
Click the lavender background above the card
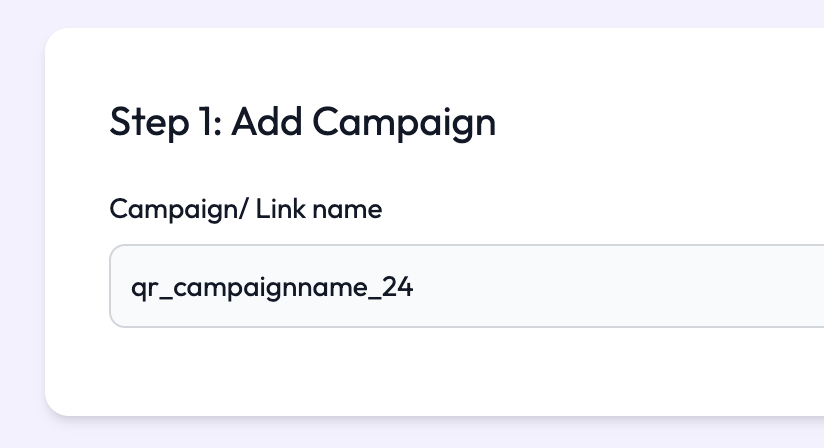pos(400,12)
